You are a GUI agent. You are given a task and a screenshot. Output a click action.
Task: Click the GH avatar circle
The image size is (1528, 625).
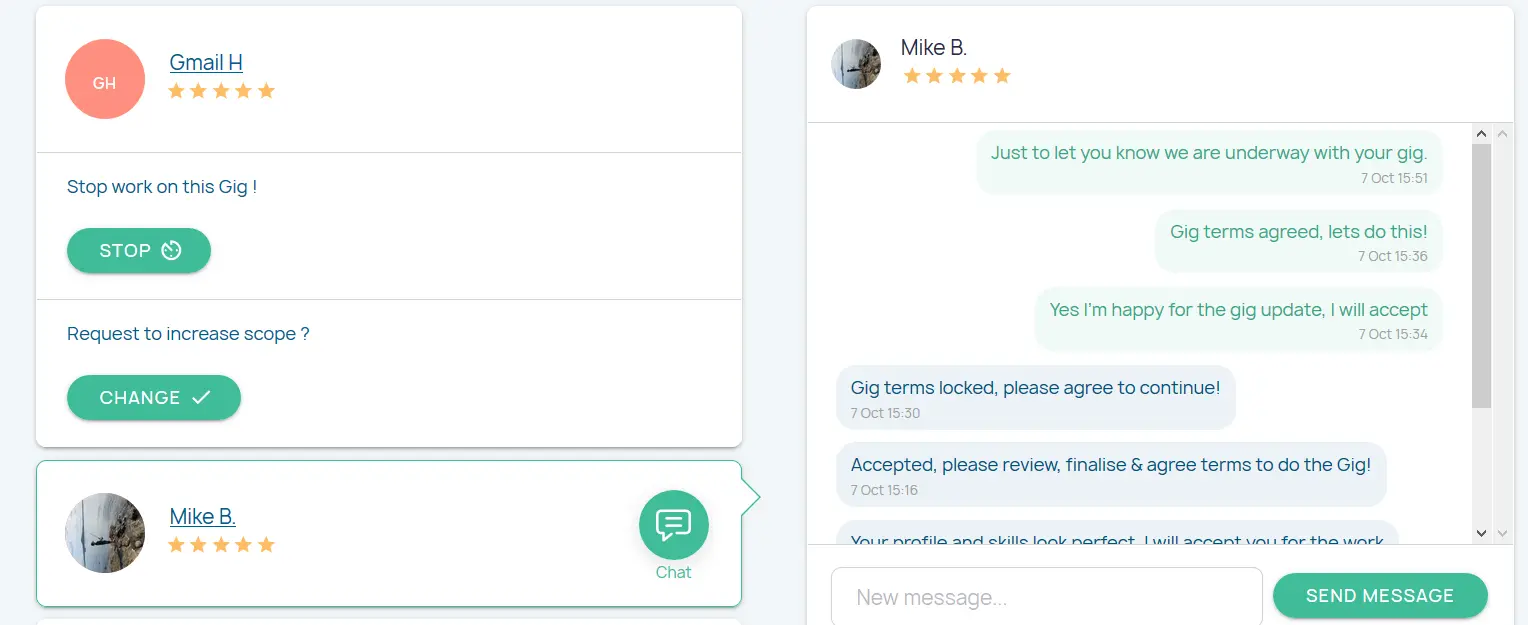click(105, 79)
